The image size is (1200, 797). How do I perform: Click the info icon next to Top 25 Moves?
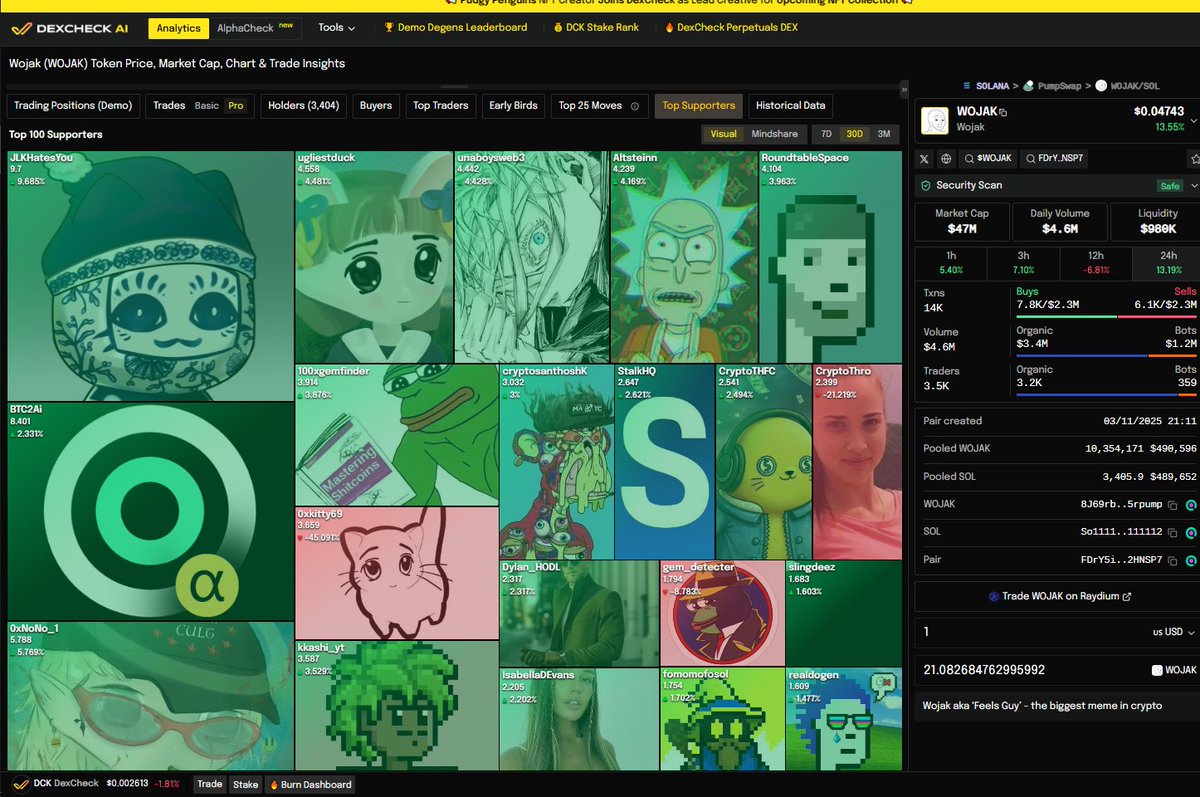click(x=635, y=106)
